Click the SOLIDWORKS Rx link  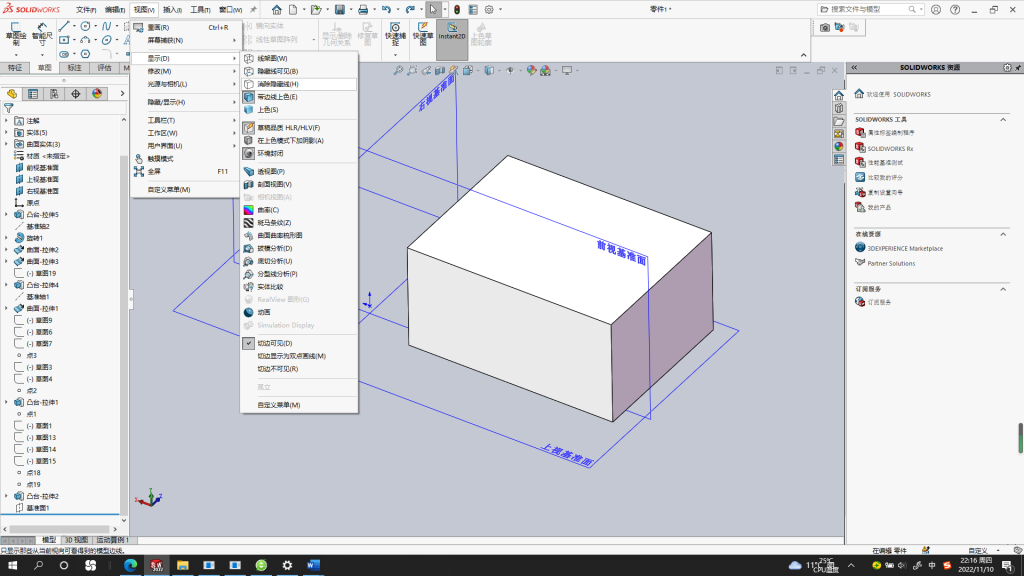click(890, 149)
